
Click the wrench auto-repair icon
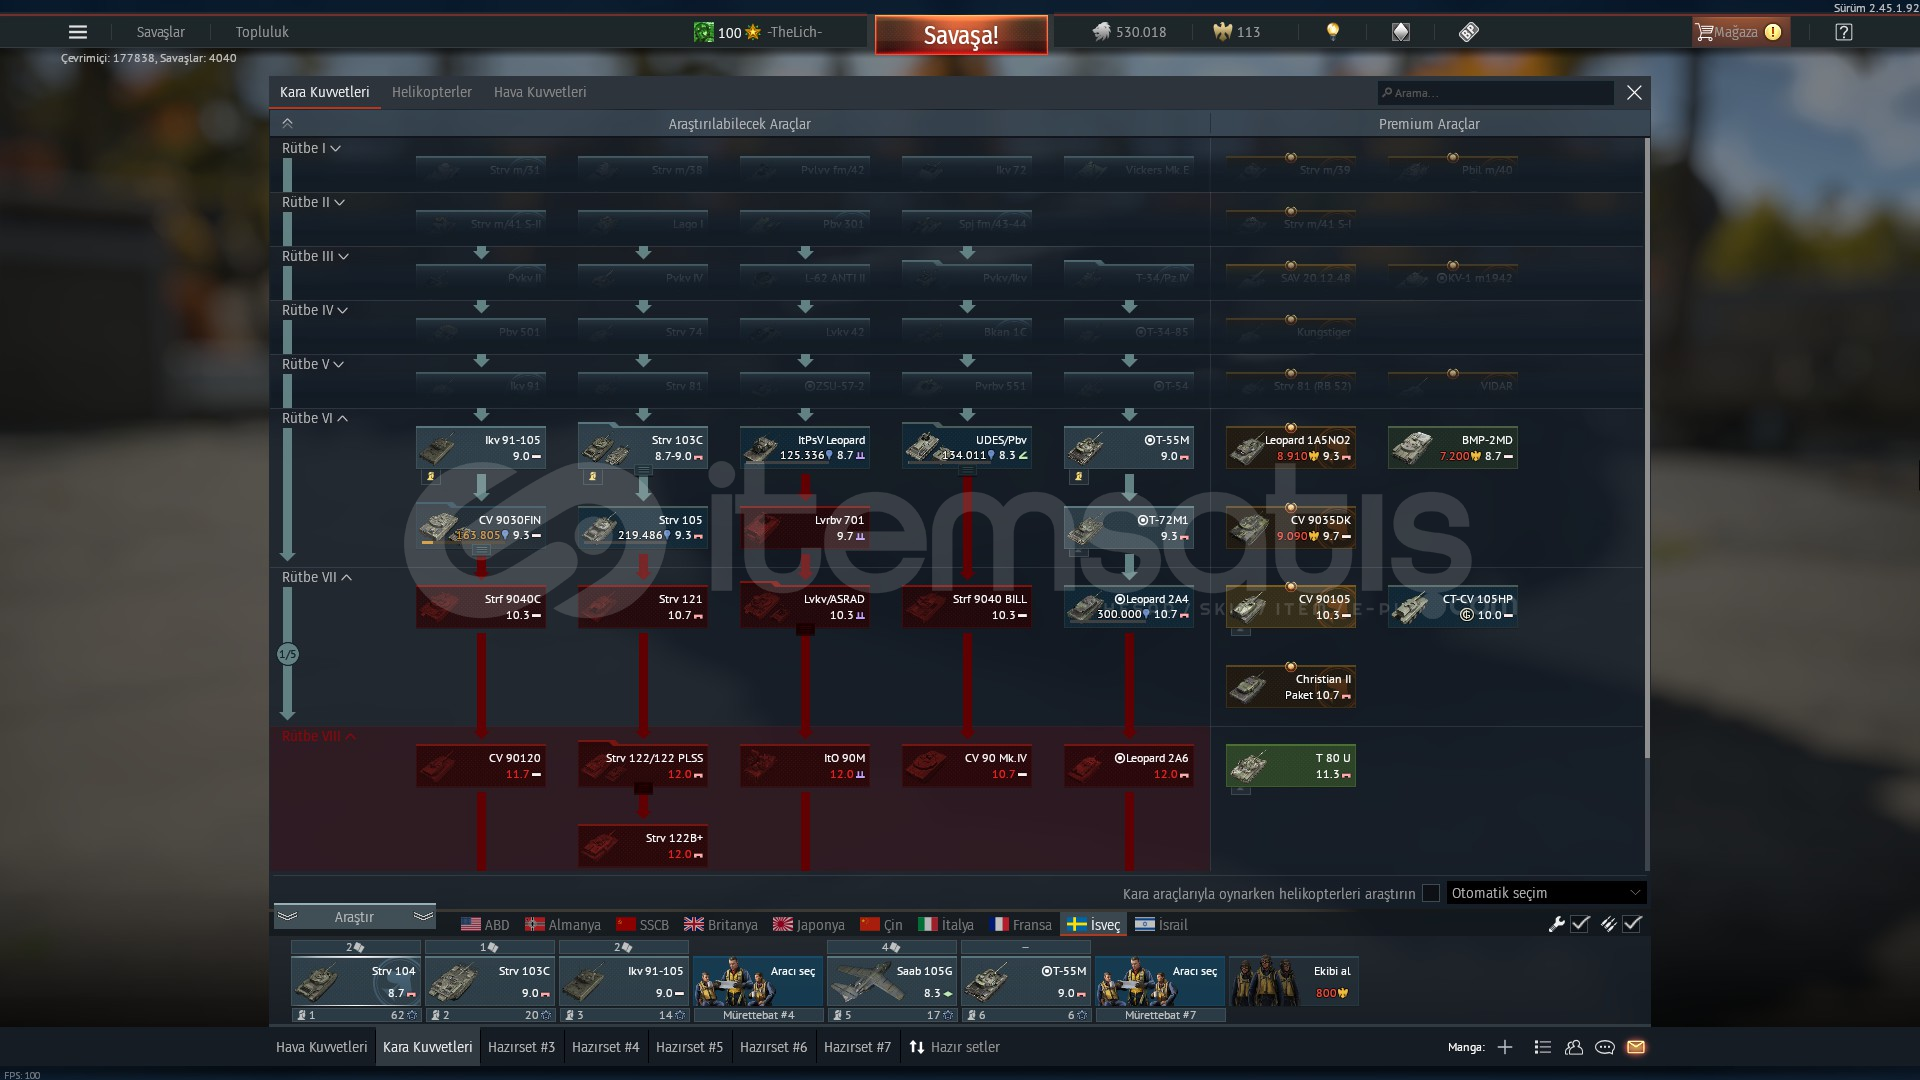click(1556, 924)
